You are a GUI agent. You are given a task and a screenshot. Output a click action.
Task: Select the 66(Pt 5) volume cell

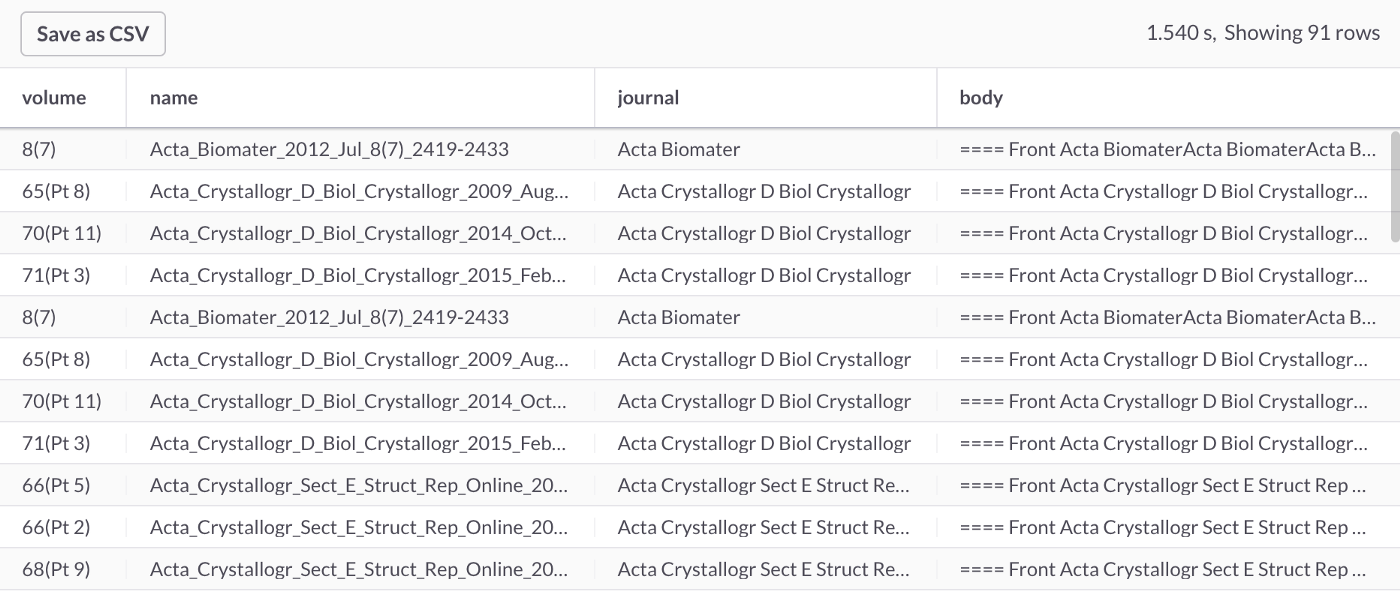point(56,486)
